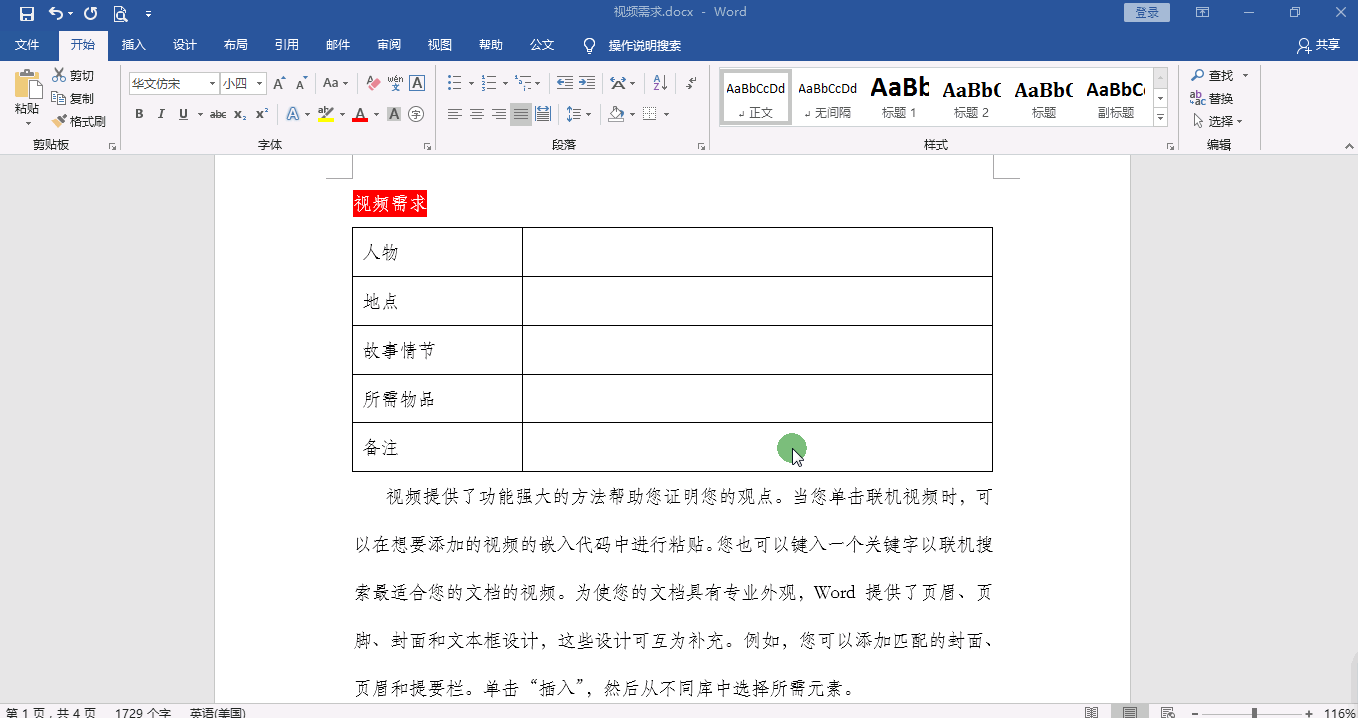The width and height of the screenshot is (1358, 718).
Task: Click the 共享 share button
Action: click(1318, 45)
